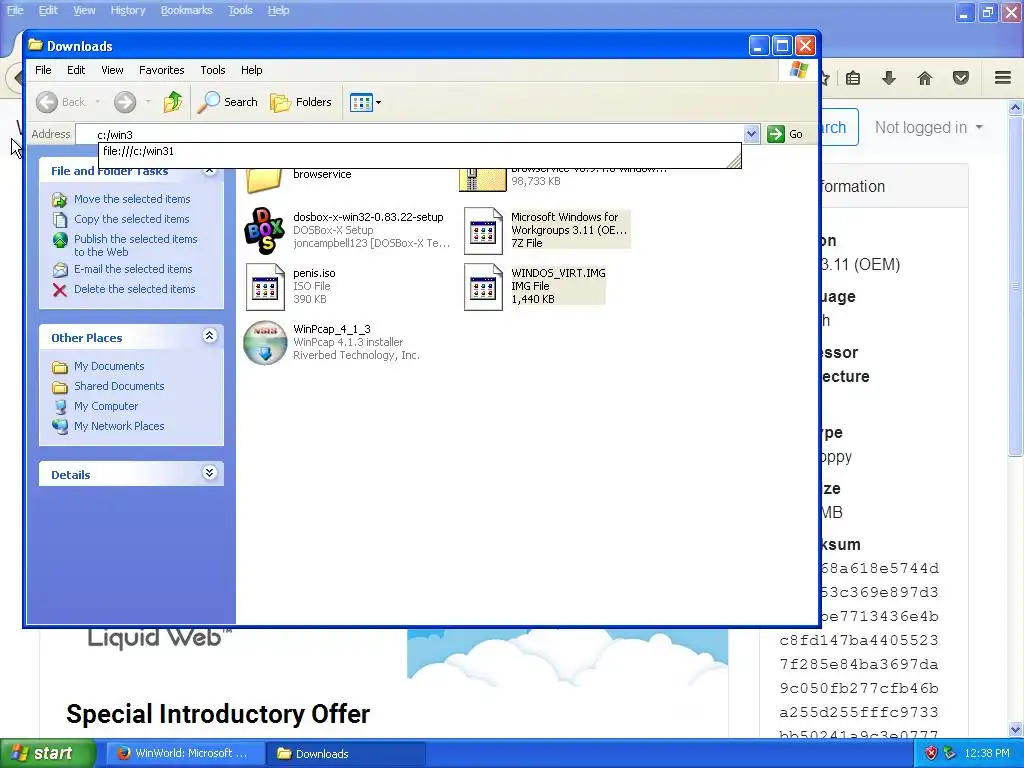Click the 12:38 PM system clock
The height and width of the screenshot is (768, 1024).
coord(986,754)
